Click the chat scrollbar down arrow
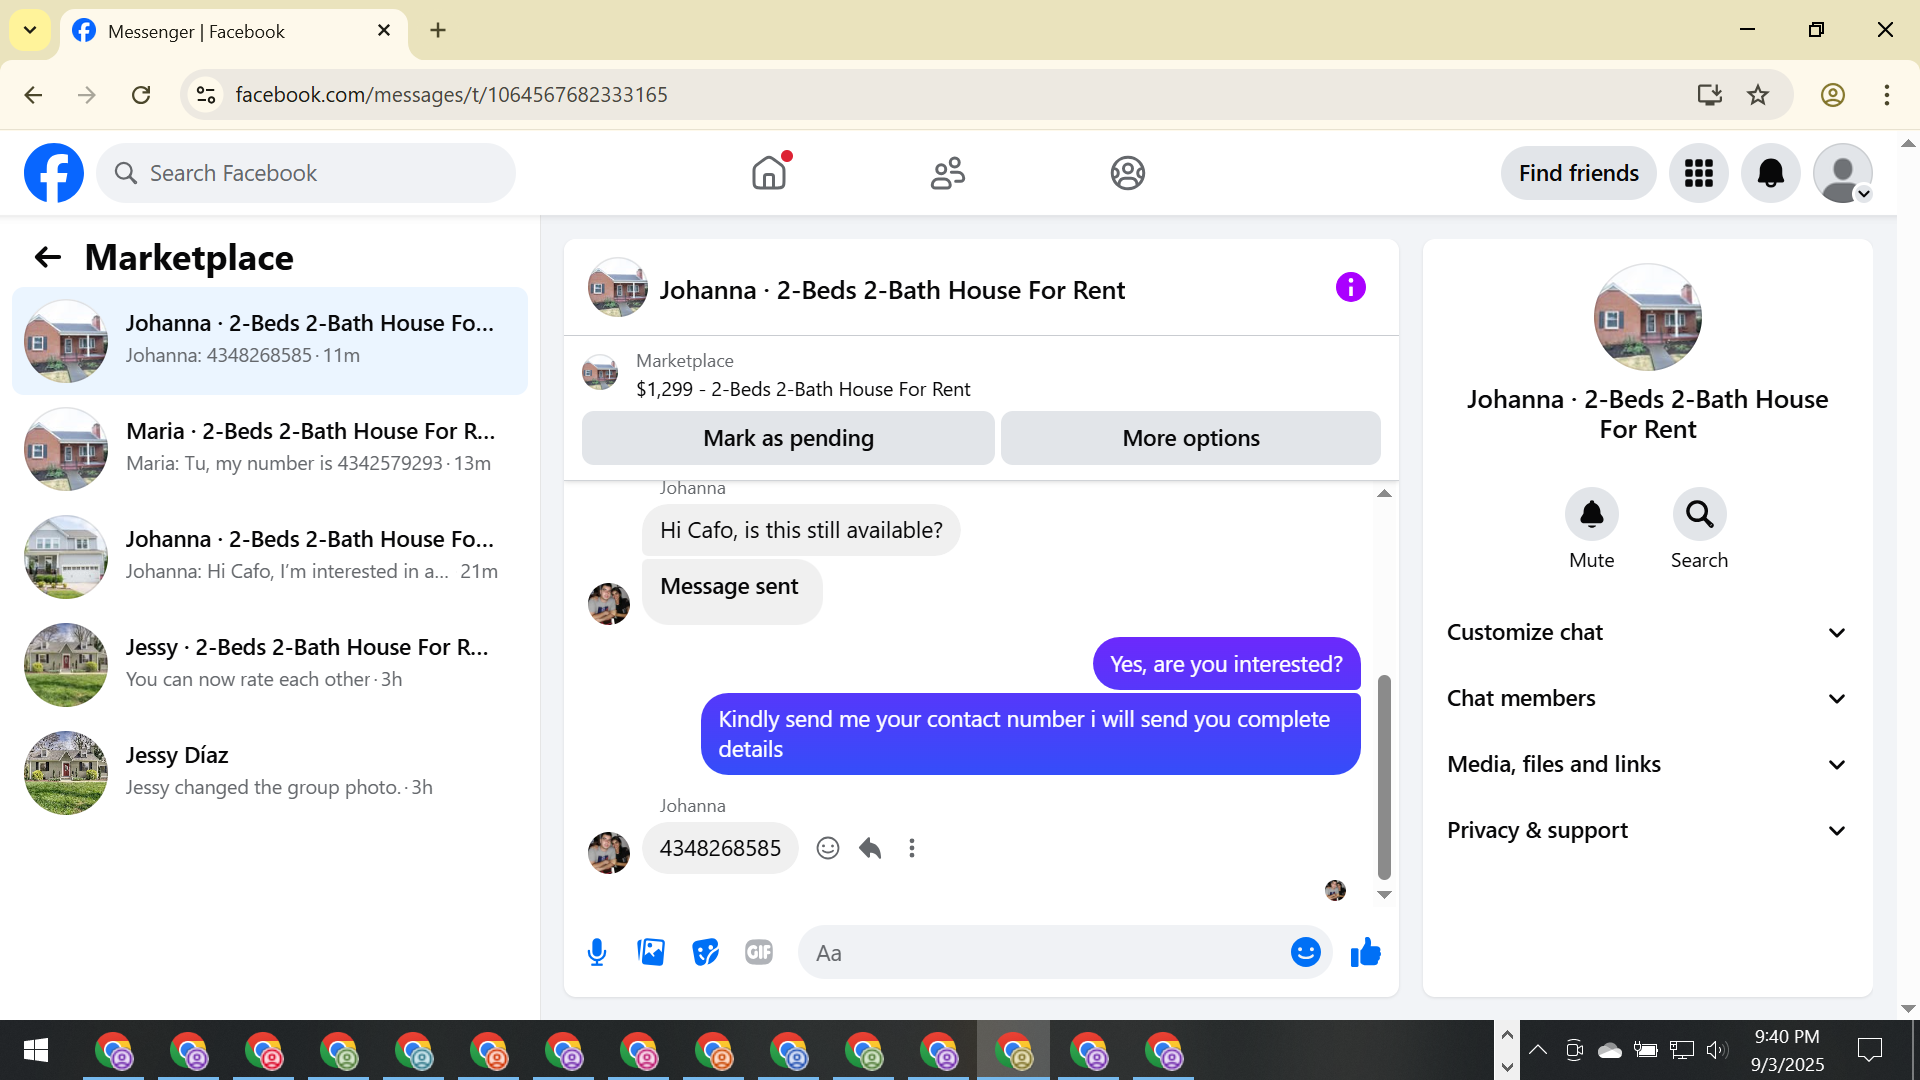This screenshot has height=1080, width=1920. pyautogui.click(x=1384, y=895)
